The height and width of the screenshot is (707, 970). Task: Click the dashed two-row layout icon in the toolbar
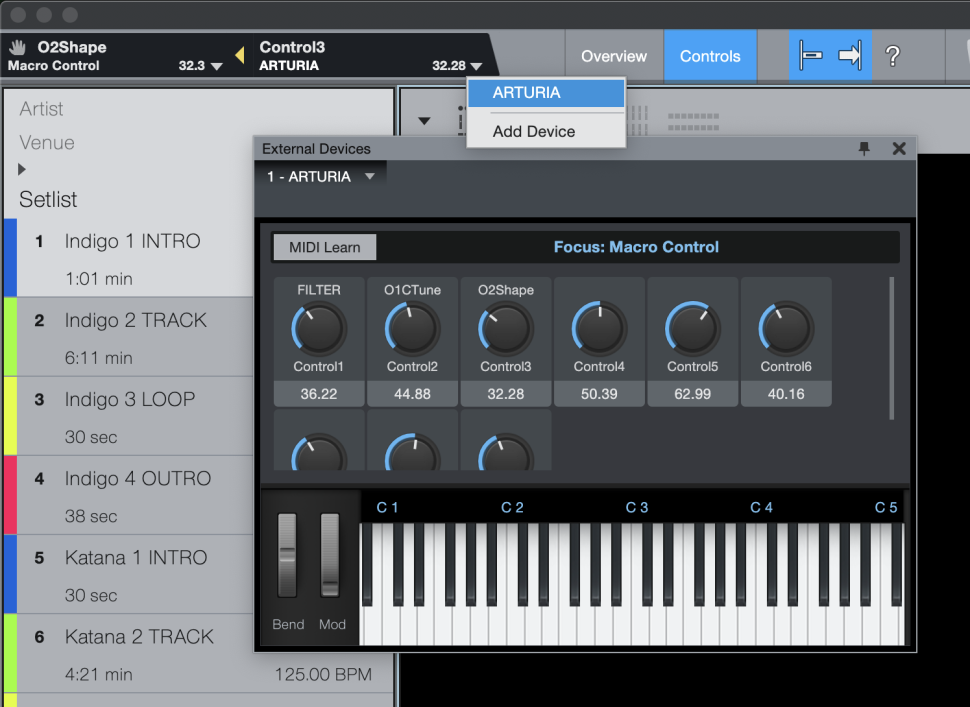point(693,122)
